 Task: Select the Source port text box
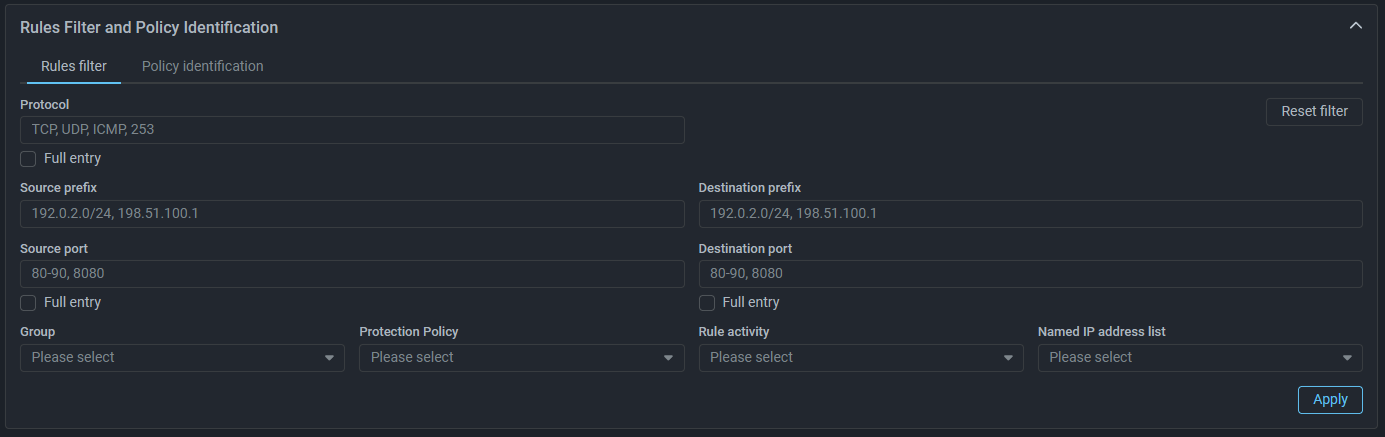click(x=352, y=273)
